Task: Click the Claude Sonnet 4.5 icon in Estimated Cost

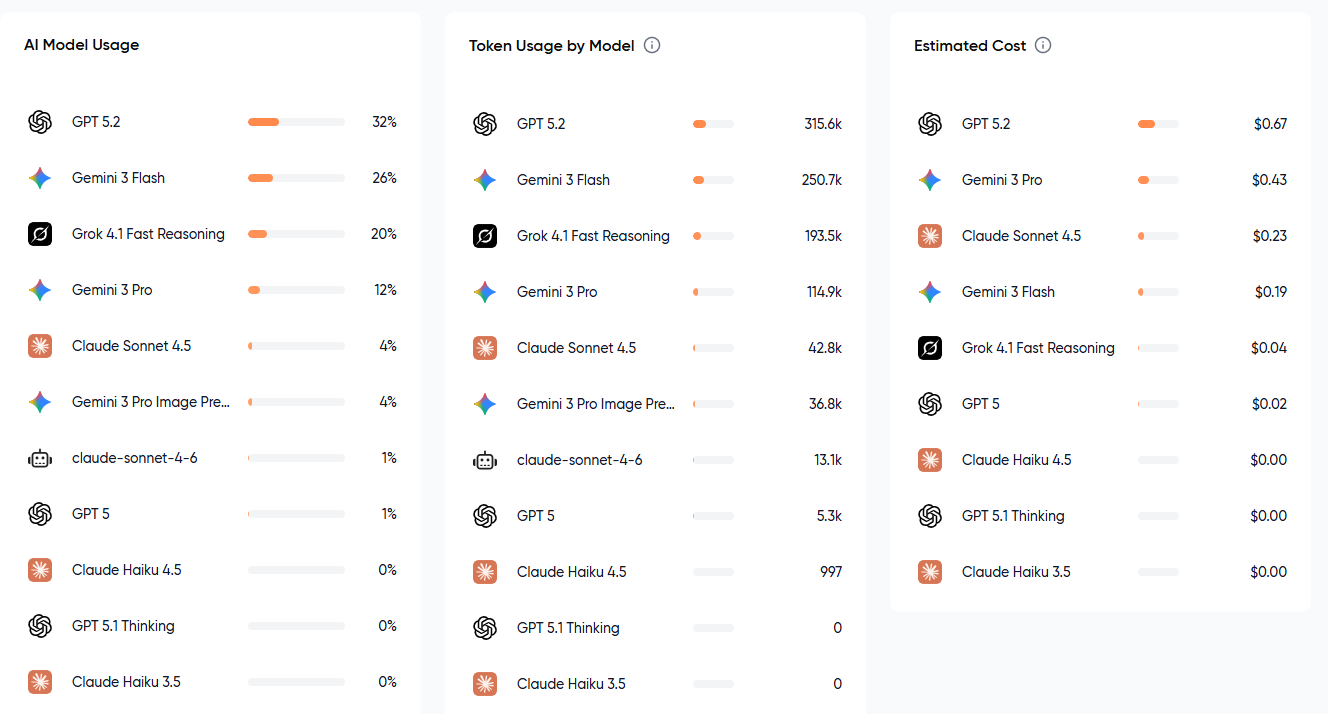Action: 930,236
